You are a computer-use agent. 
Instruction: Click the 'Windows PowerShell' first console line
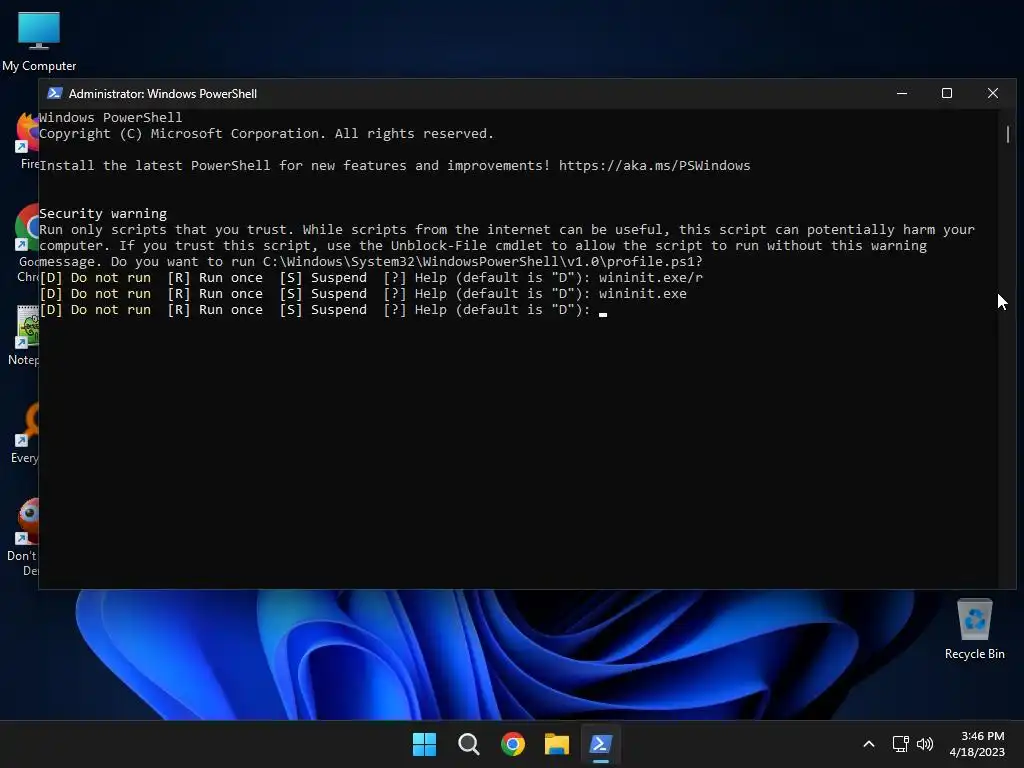coord(110,118)
